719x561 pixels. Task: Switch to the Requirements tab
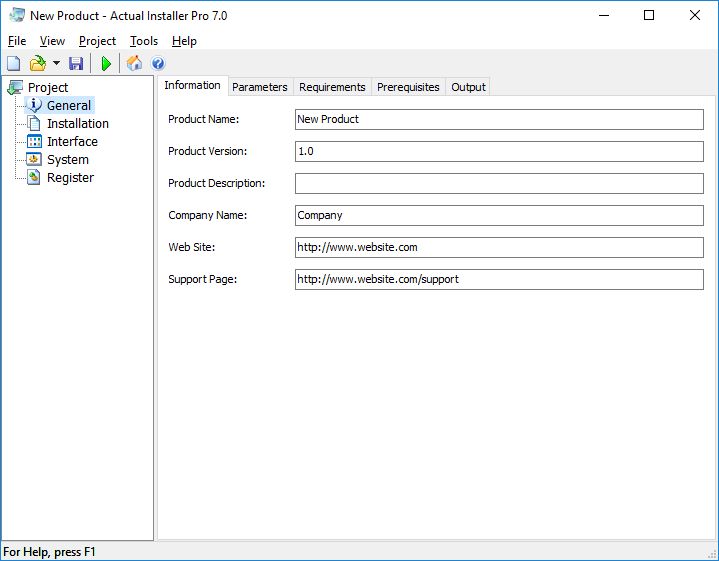(x=332, y=87)
